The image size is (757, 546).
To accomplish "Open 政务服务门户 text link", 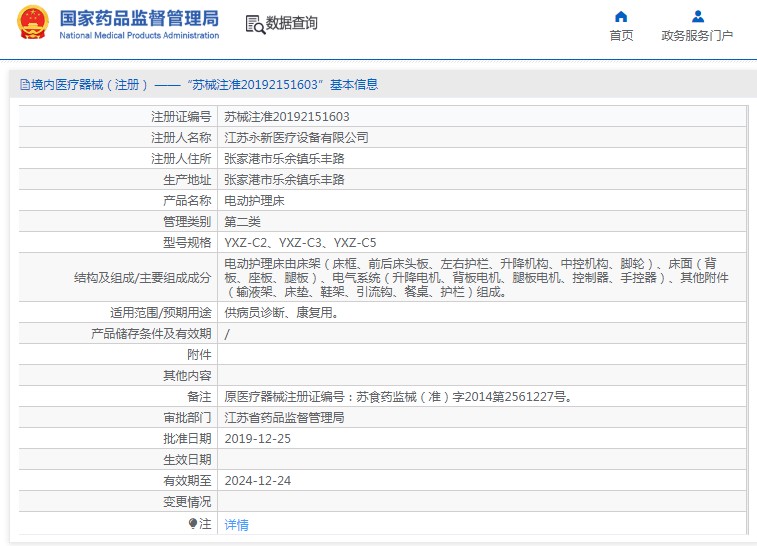I will [x=697, y=35].
